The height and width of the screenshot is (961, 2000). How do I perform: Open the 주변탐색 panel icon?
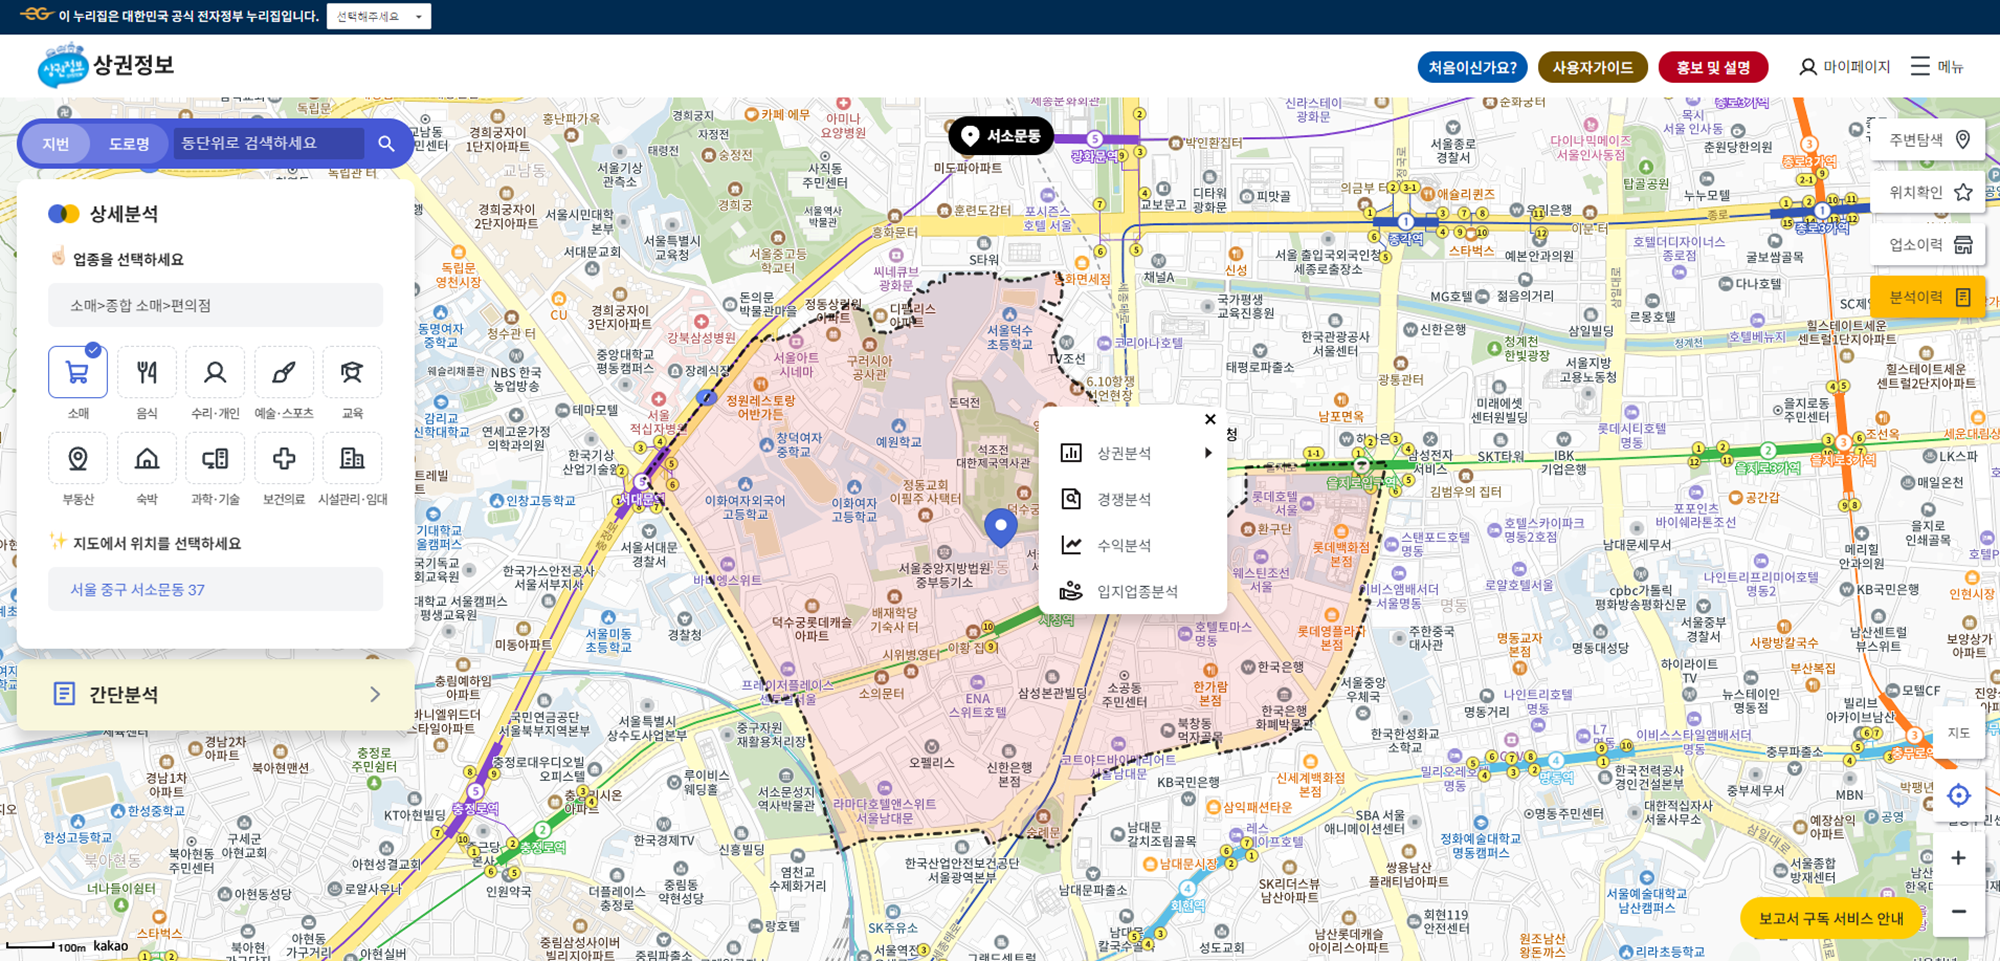(x=1963, y=140)
